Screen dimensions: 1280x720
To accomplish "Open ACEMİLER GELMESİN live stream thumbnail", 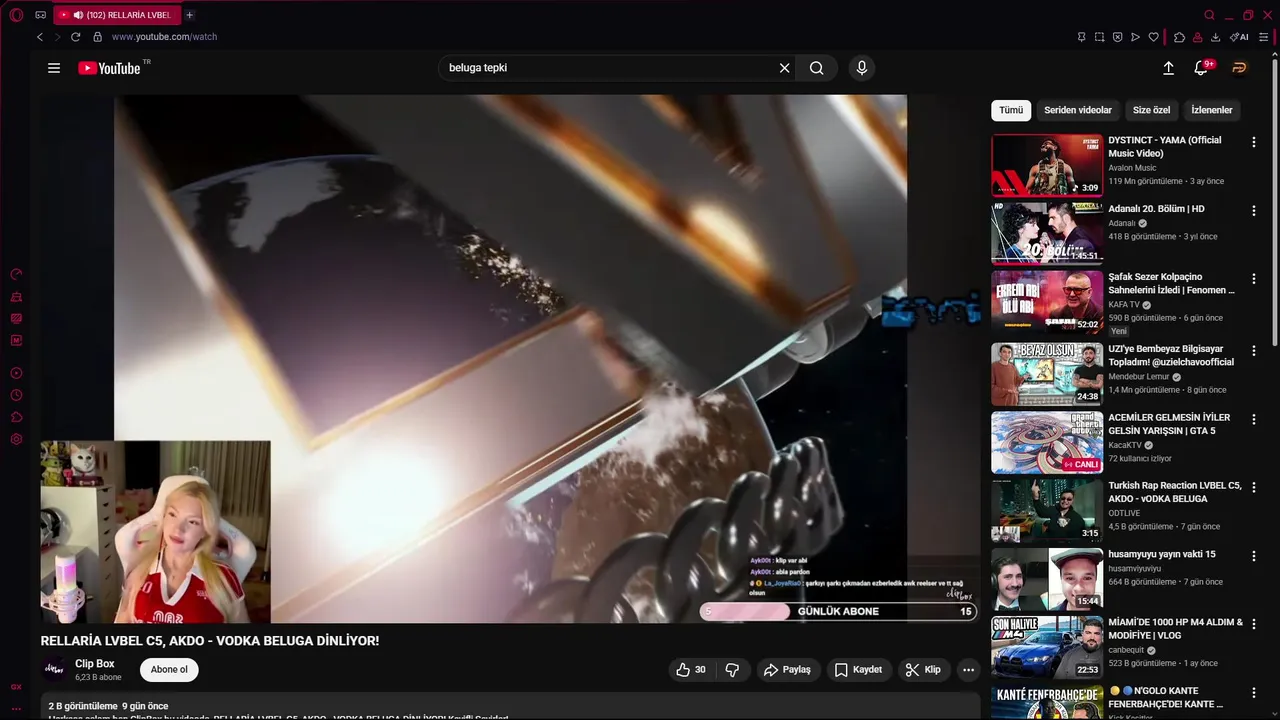I will [1047, 442].
